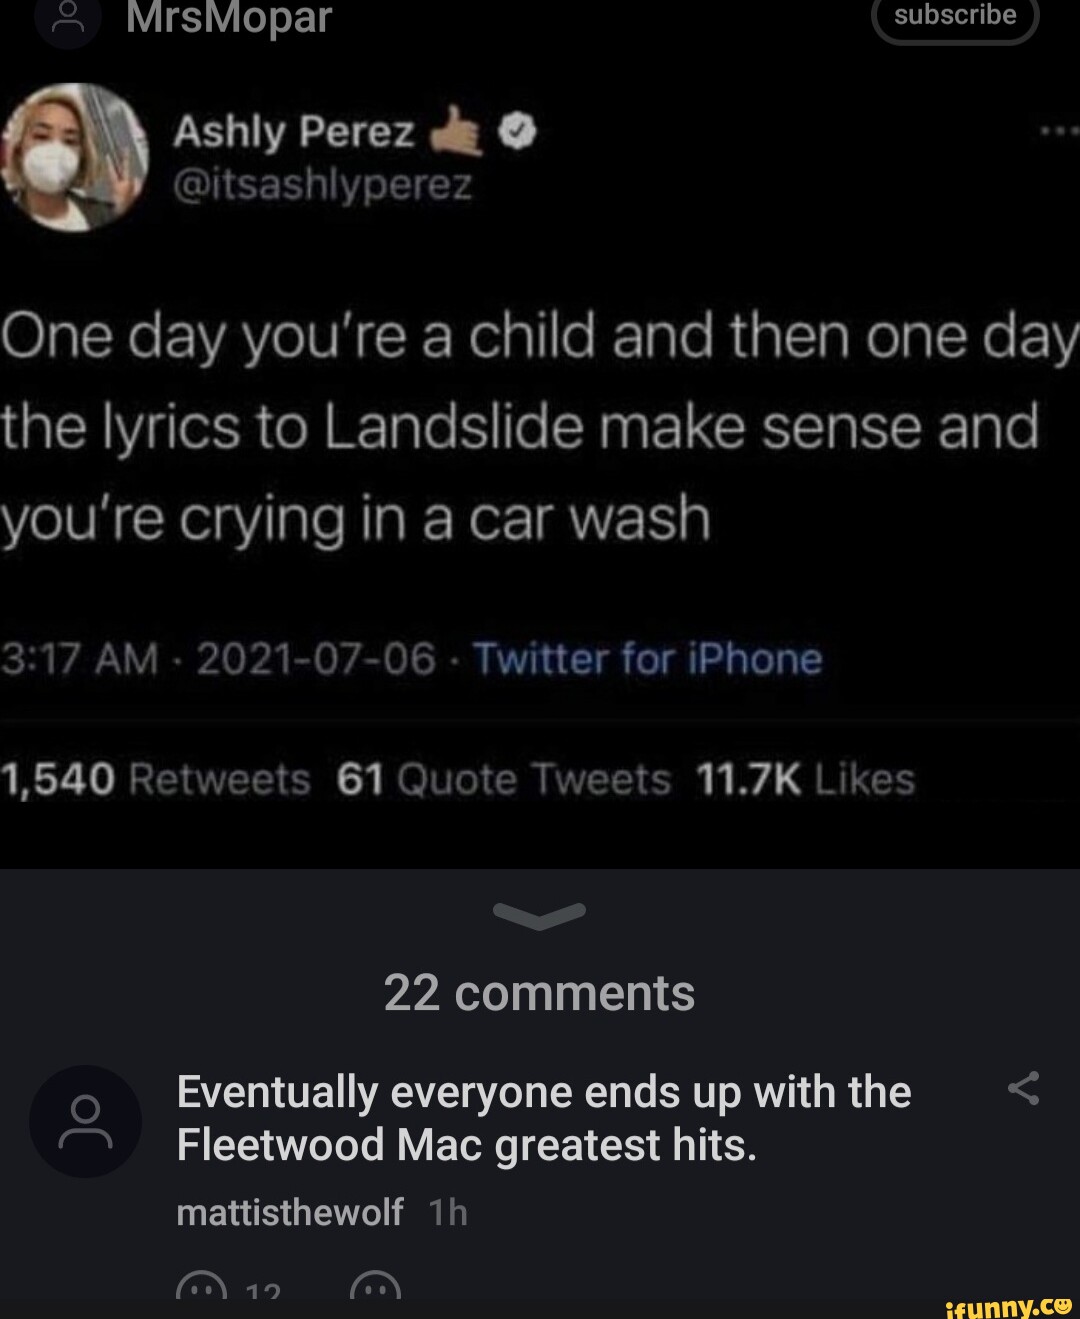Show the 11.7K Likes list

tap(805, 779)
